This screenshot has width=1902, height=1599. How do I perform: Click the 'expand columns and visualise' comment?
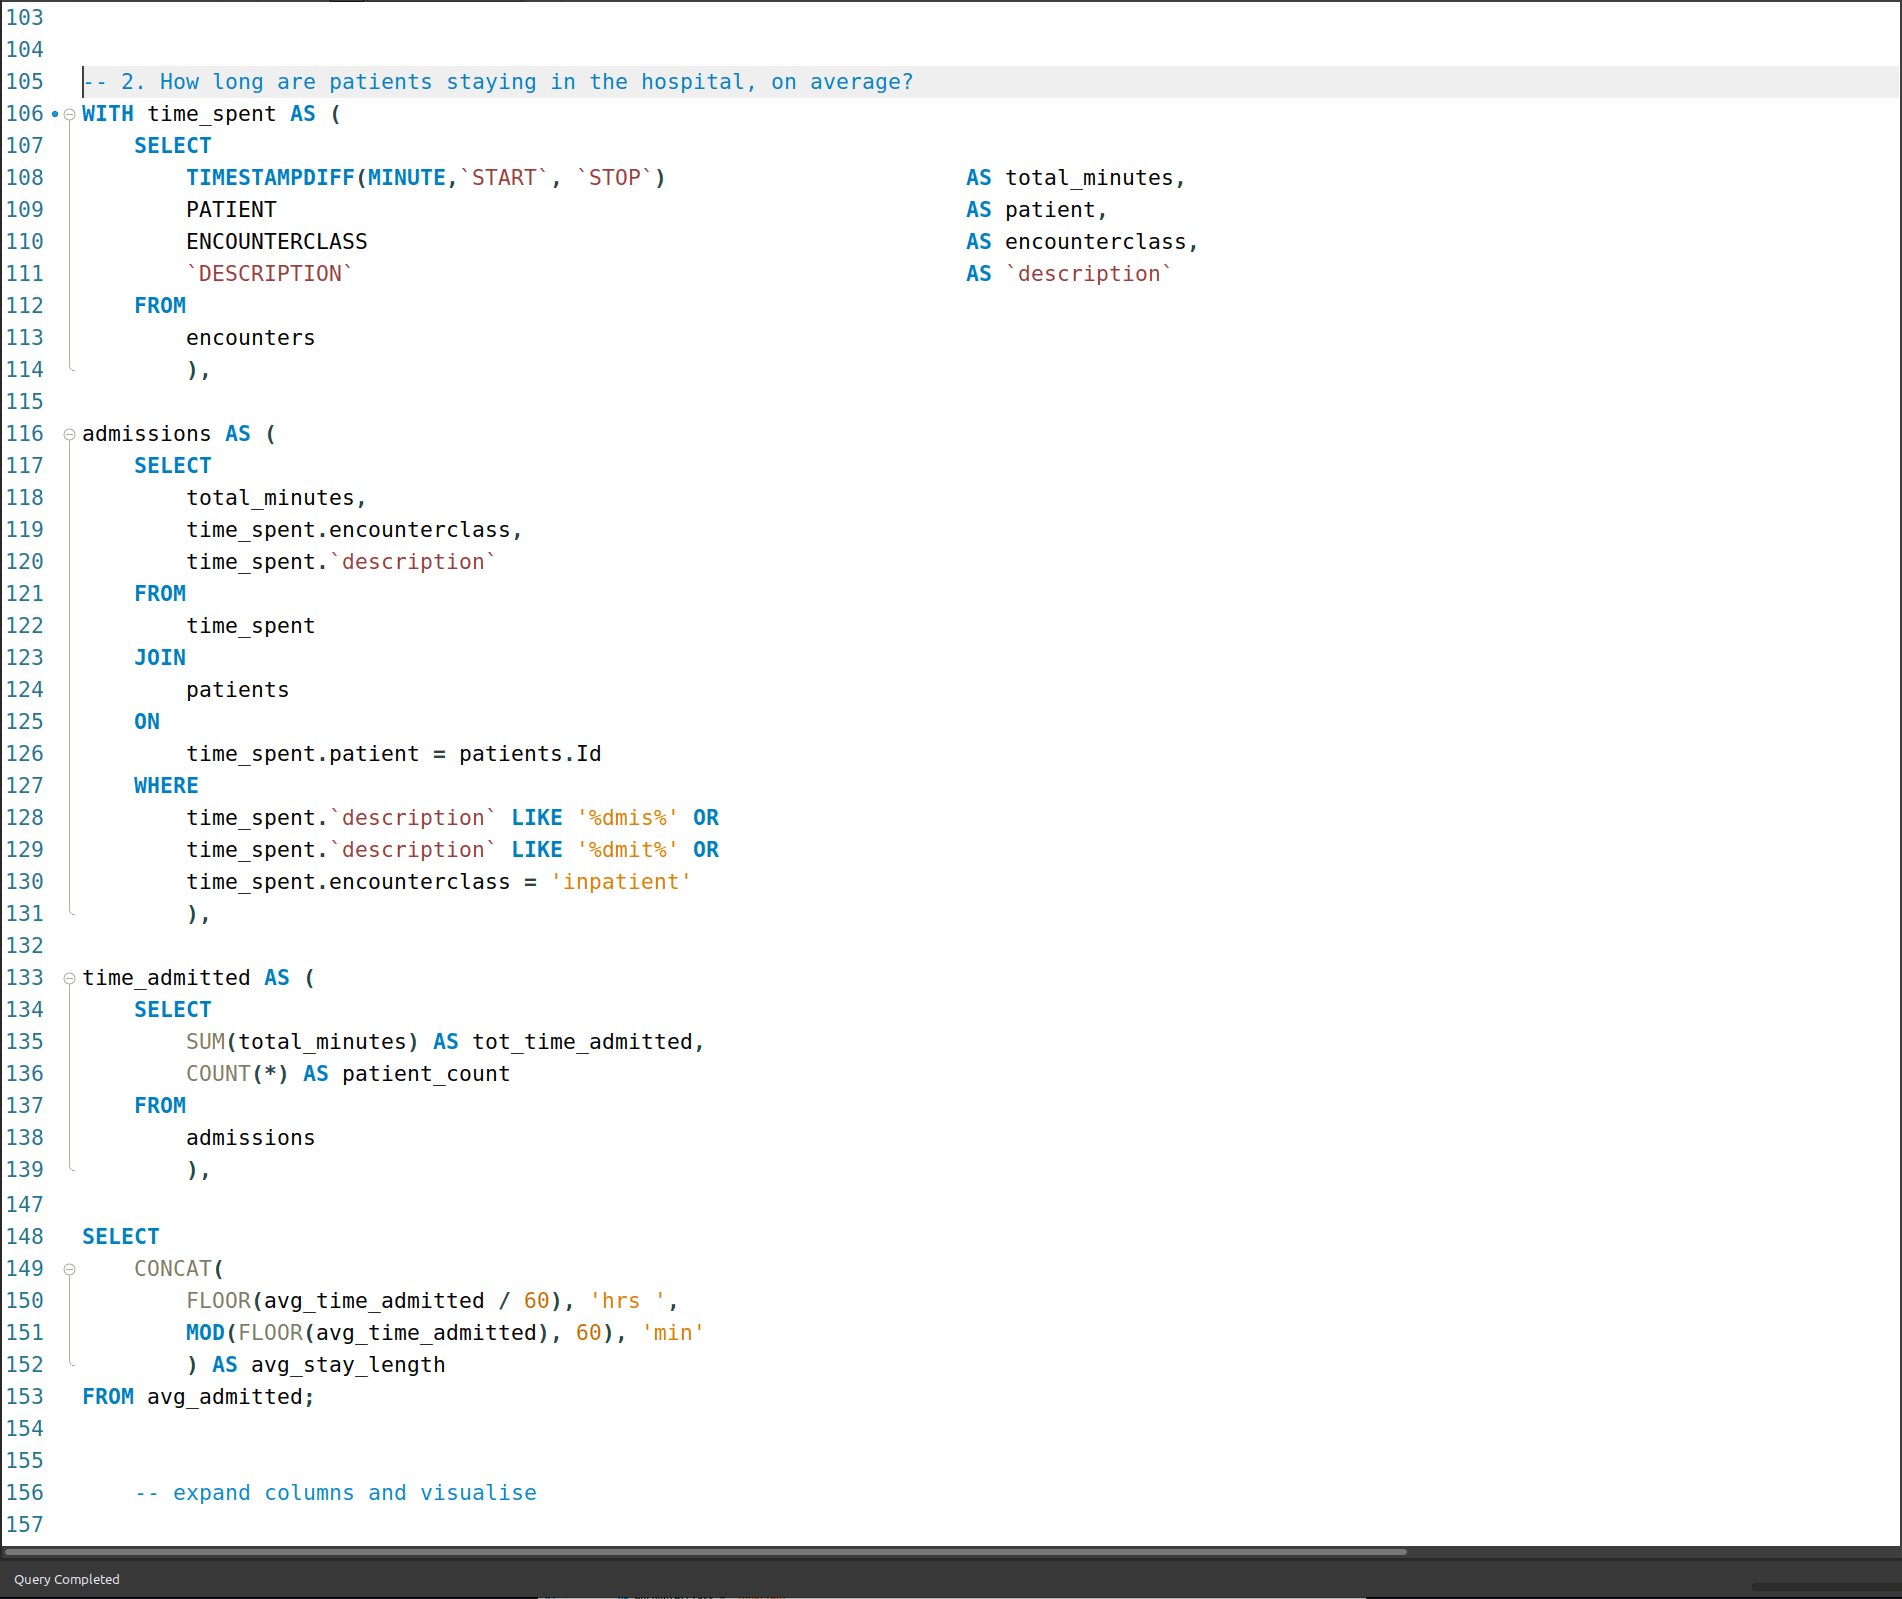click(336, 1493)
